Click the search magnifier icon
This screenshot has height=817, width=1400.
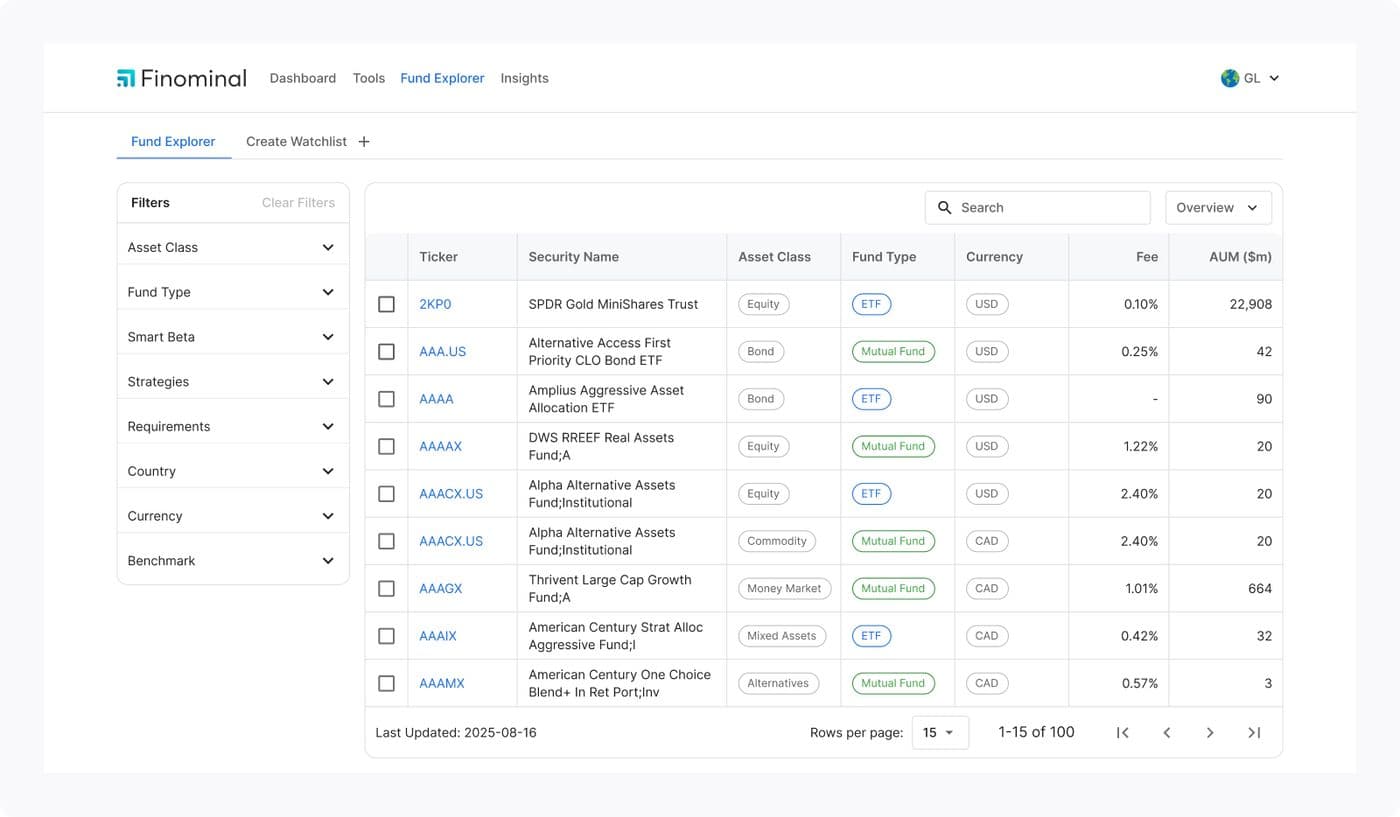click(944, 208)
